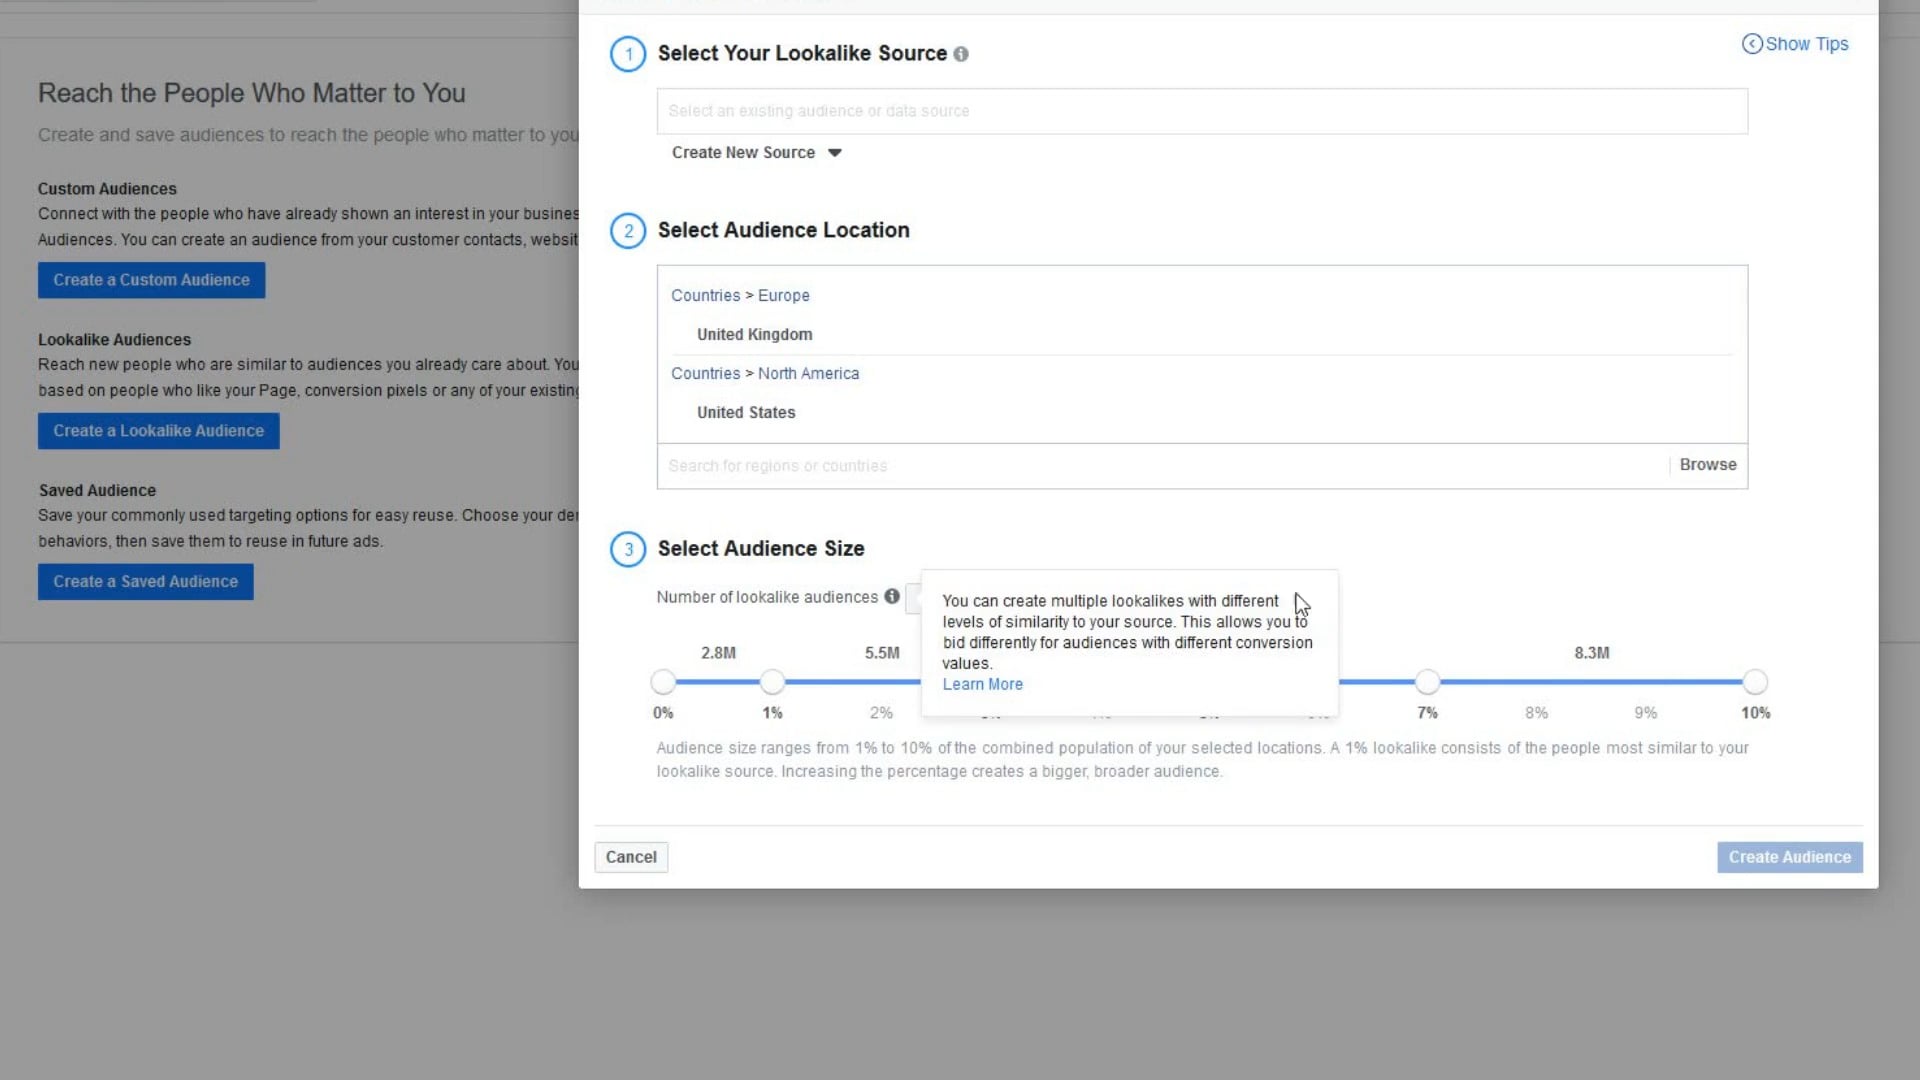Click the Search for regions or countries field
Image resolution: width=1920 pixels, height=1080 pixels.
point(1162,466)
